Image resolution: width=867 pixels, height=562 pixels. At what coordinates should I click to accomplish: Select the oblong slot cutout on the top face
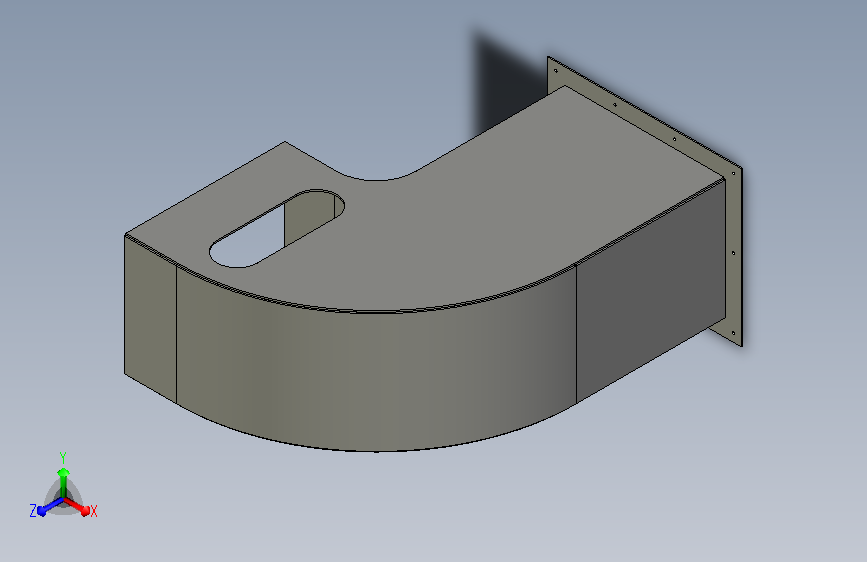pyautogui.click(x=276, y=228)
